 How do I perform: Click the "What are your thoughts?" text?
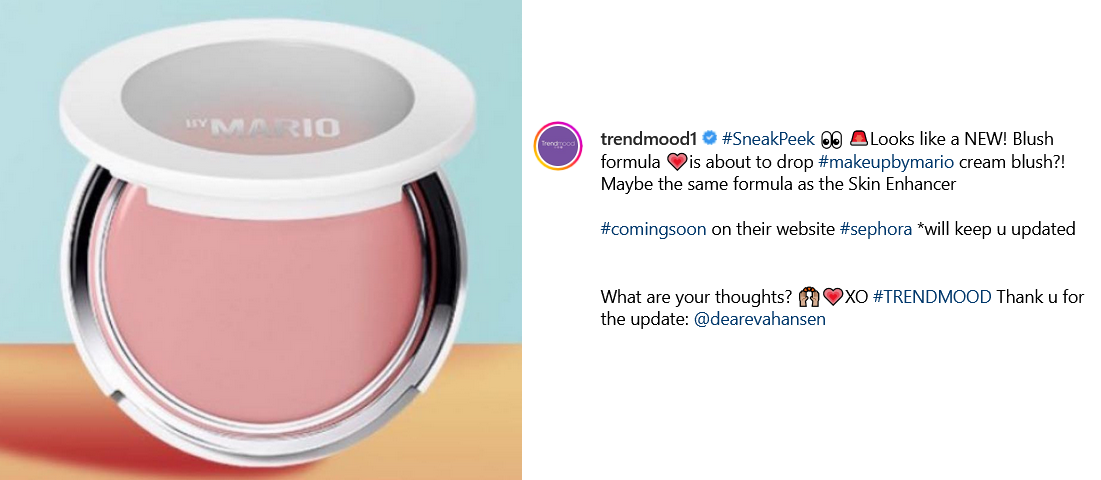697,298
